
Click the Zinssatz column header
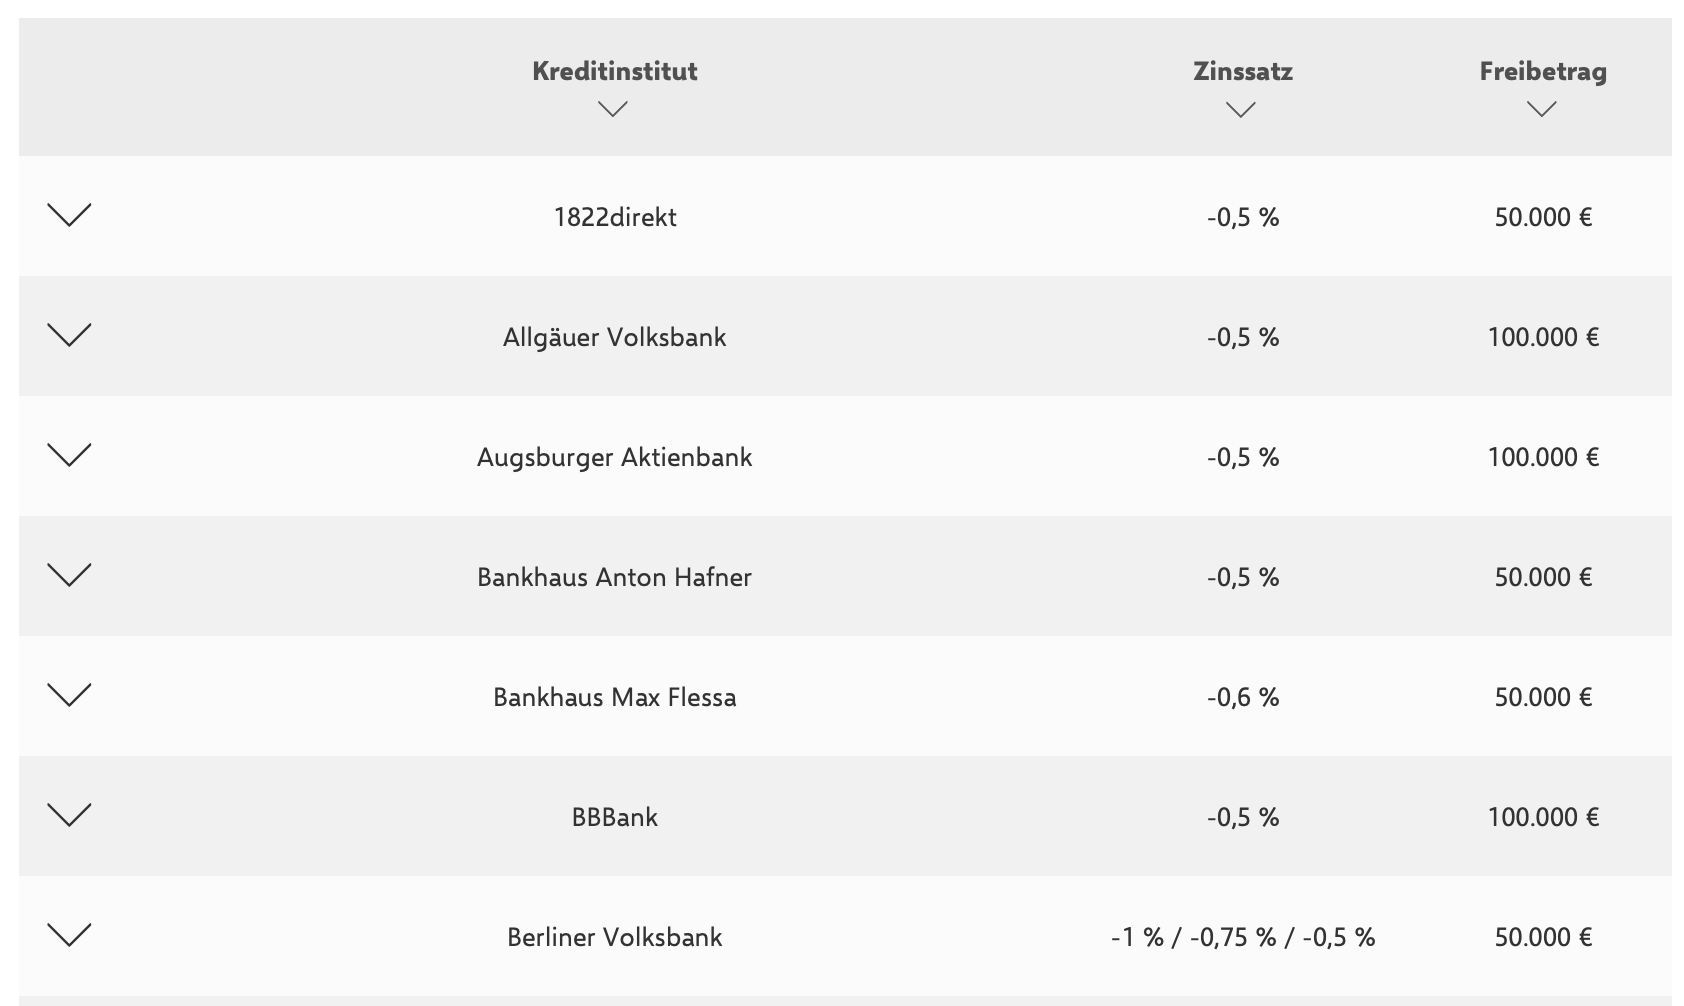(x=1242, y=72)
